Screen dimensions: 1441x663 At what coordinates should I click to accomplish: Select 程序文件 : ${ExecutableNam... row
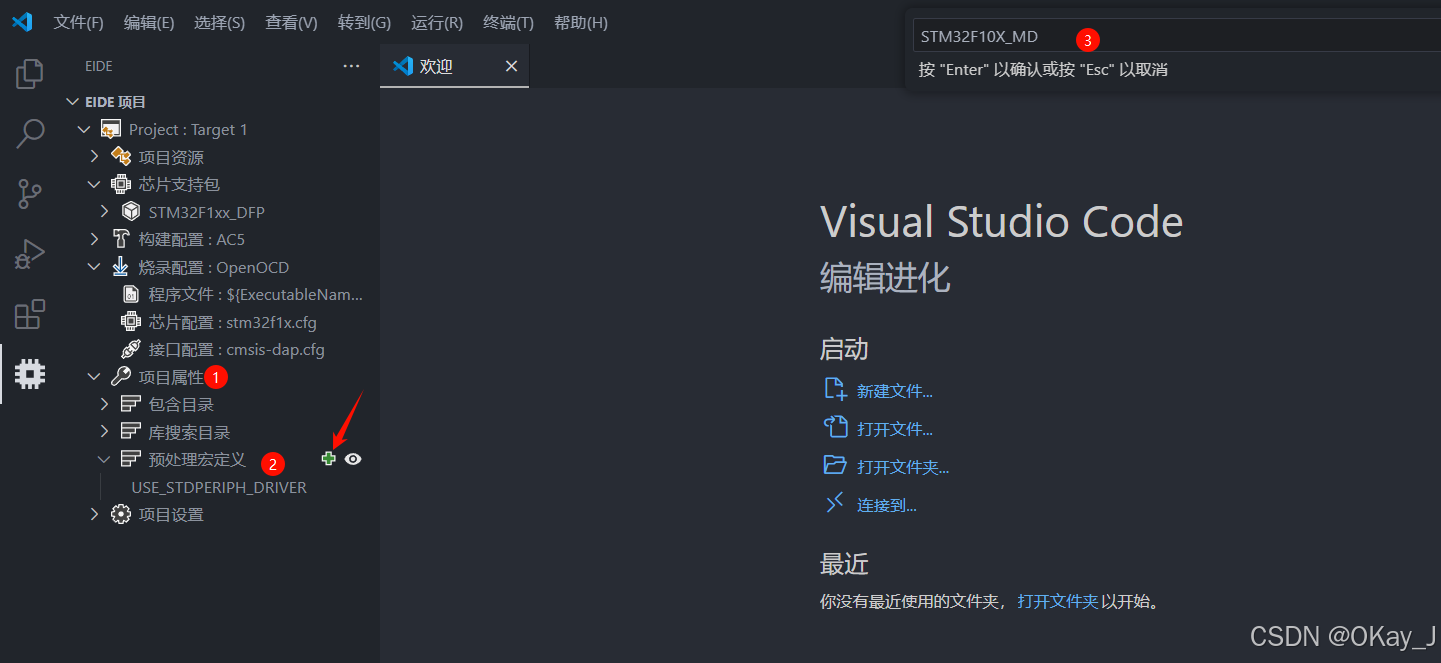coord(256,294)
